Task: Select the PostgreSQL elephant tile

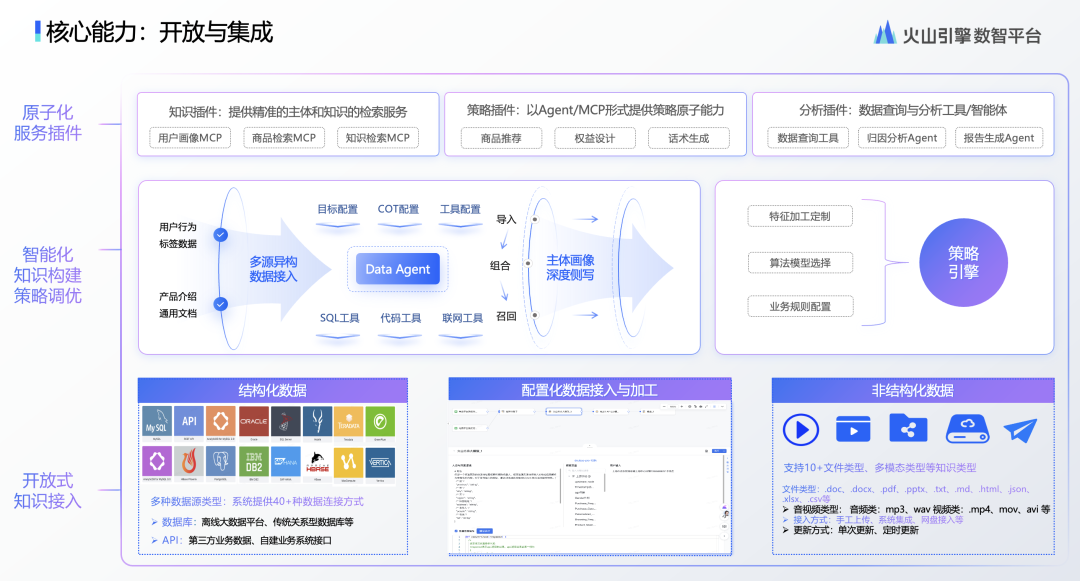Action: (220, 462)
